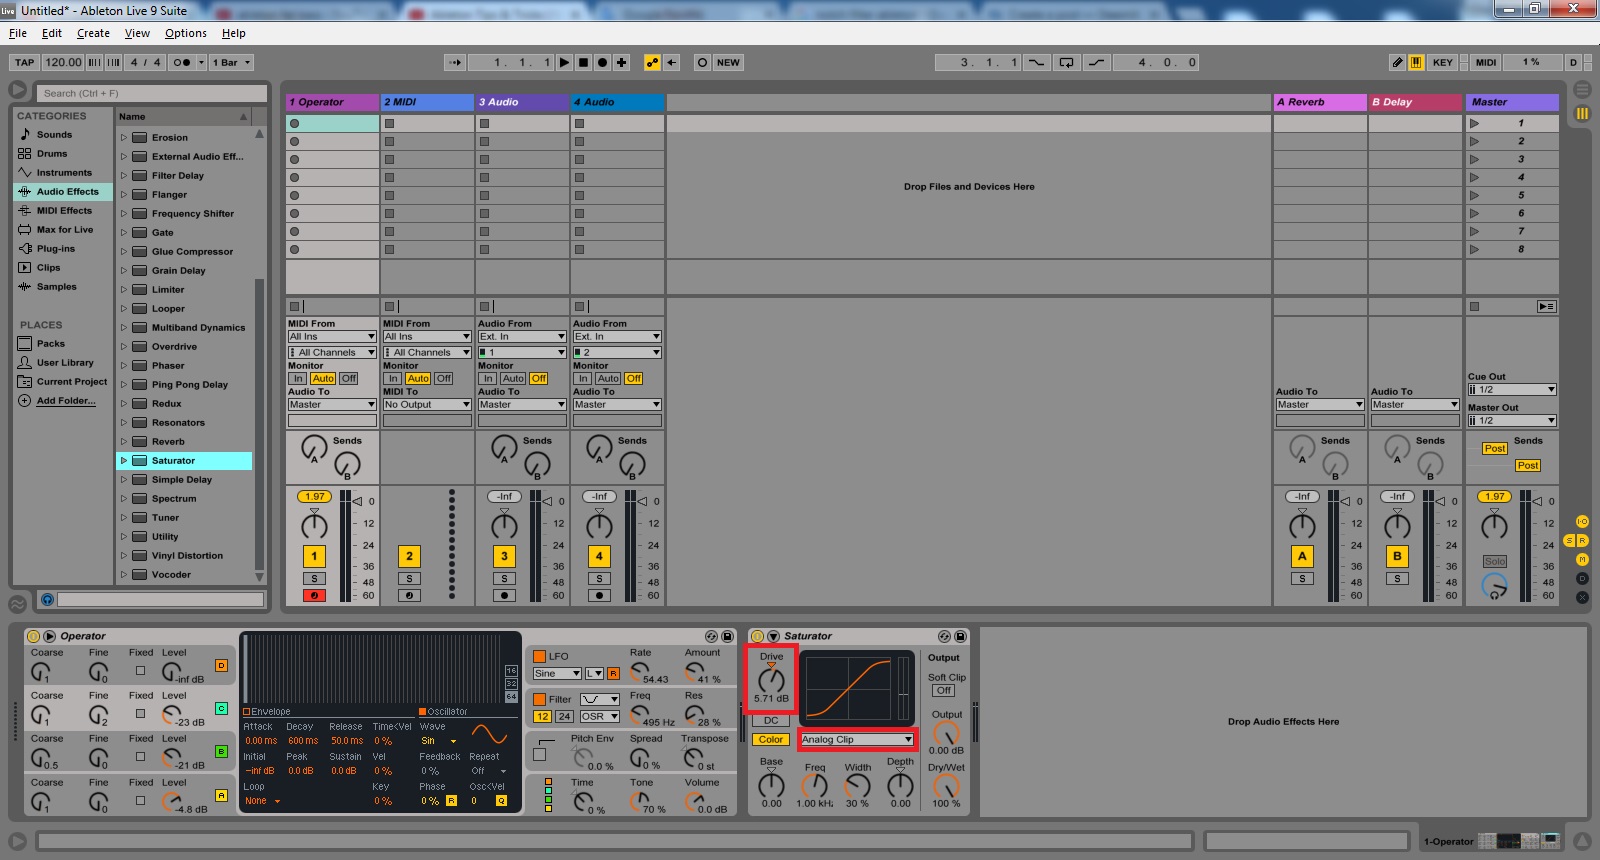Toggle the MIDI Map Mode button

[x=1486, y=62]
